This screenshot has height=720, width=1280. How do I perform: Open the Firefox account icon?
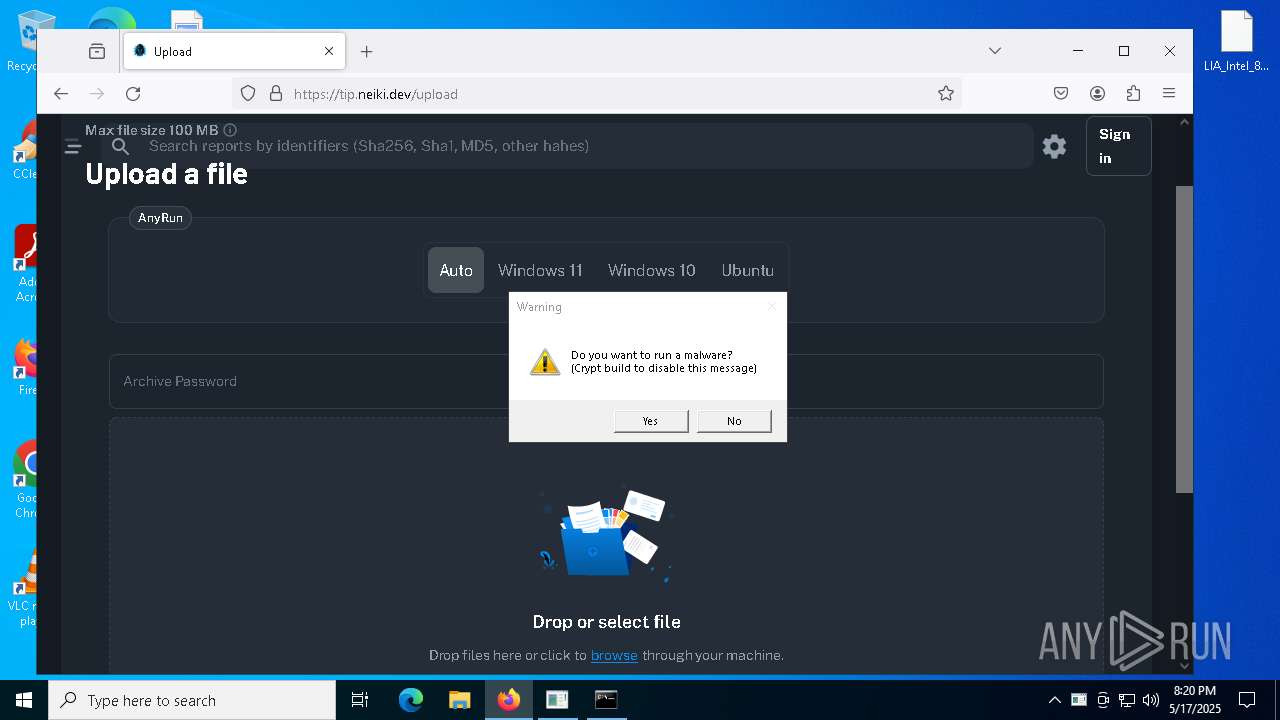click(1097, 94)
